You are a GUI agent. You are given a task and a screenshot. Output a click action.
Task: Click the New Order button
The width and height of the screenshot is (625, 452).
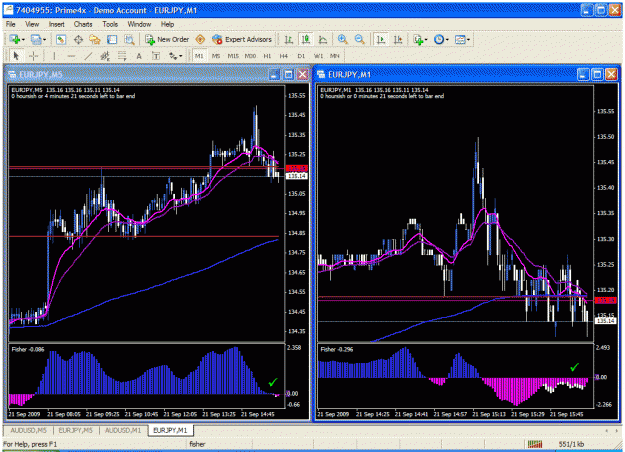point(167,39)
